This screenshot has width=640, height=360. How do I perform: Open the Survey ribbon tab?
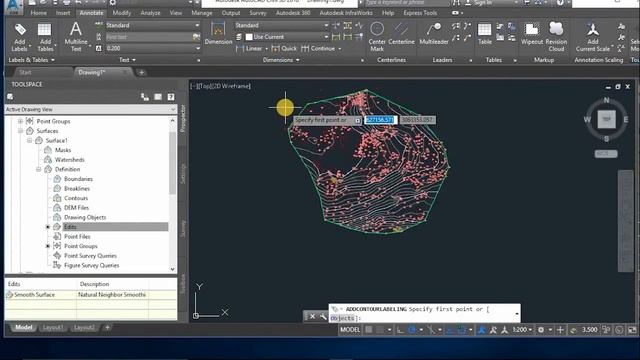258,13
